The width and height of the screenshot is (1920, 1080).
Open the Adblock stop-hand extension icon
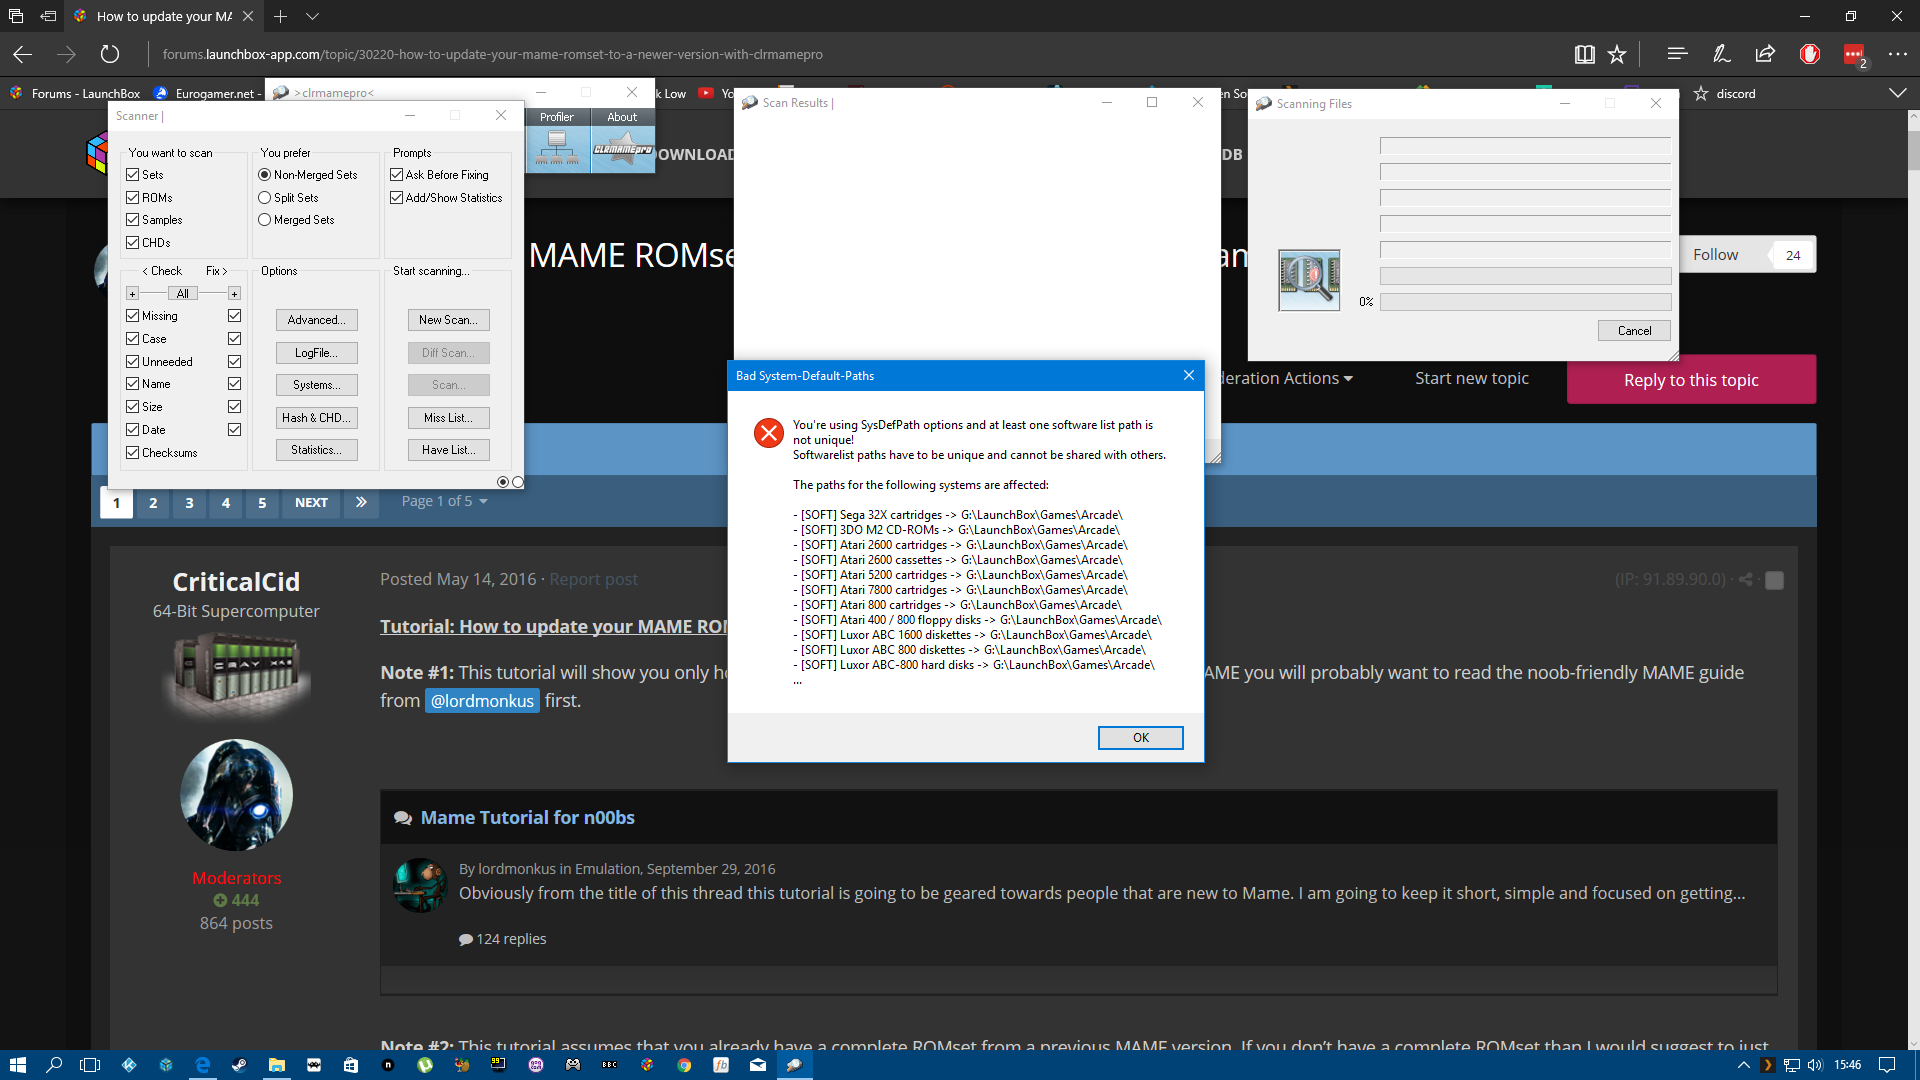(x=1809, y=54)
